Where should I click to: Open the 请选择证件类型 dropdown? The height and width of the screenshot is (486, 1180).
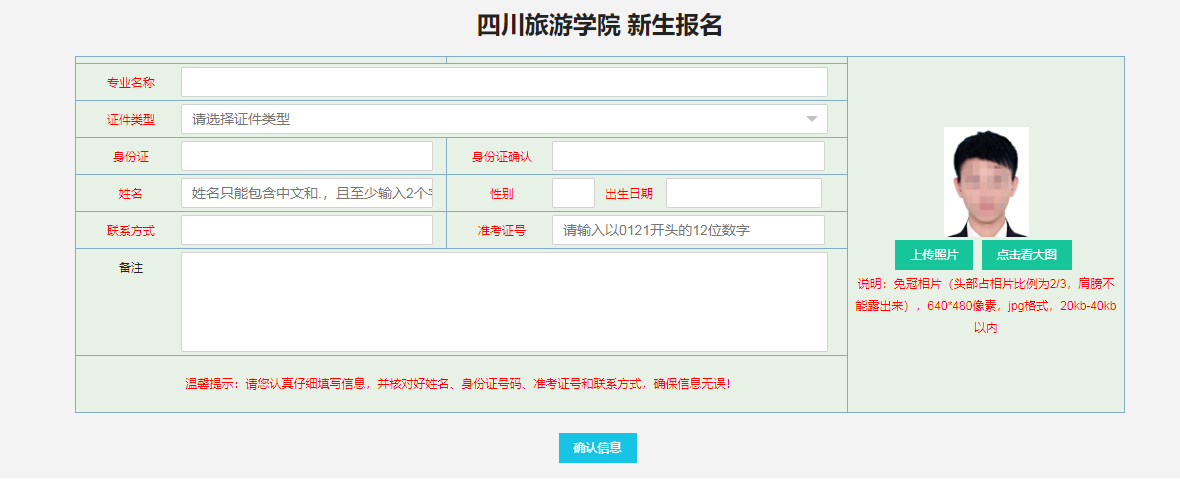(x=504, y=119)
